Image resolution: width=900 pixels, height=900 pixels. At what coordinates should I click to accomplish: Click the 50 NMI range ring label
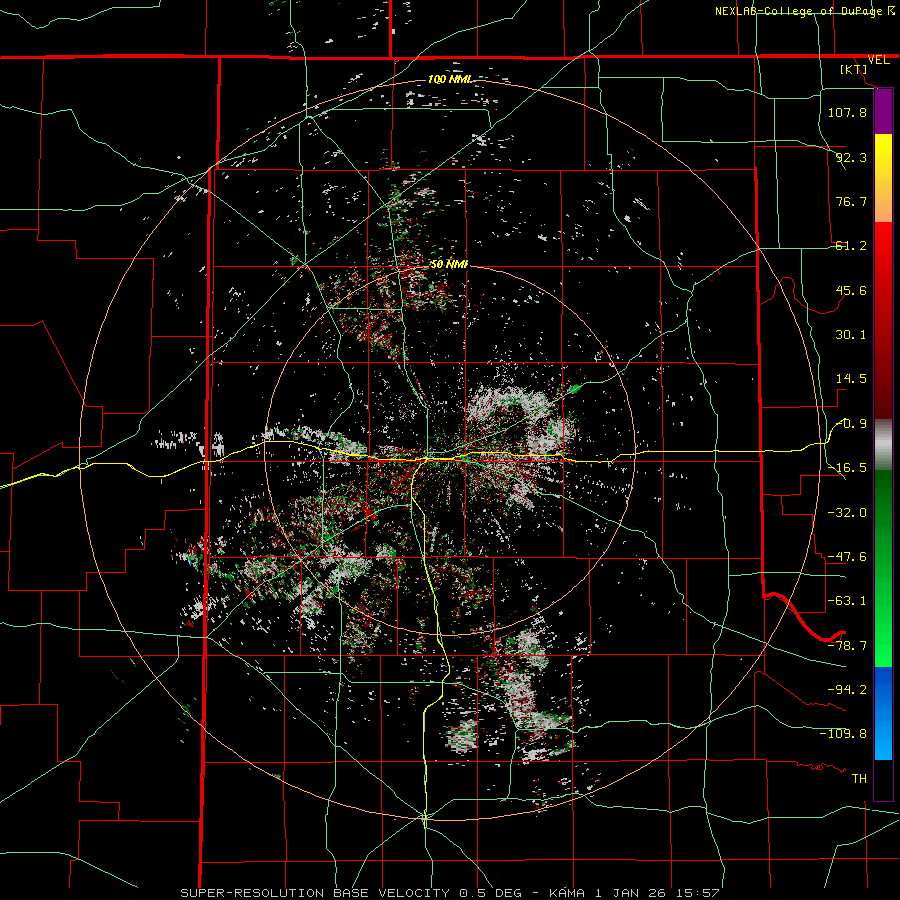click(449, 265)
